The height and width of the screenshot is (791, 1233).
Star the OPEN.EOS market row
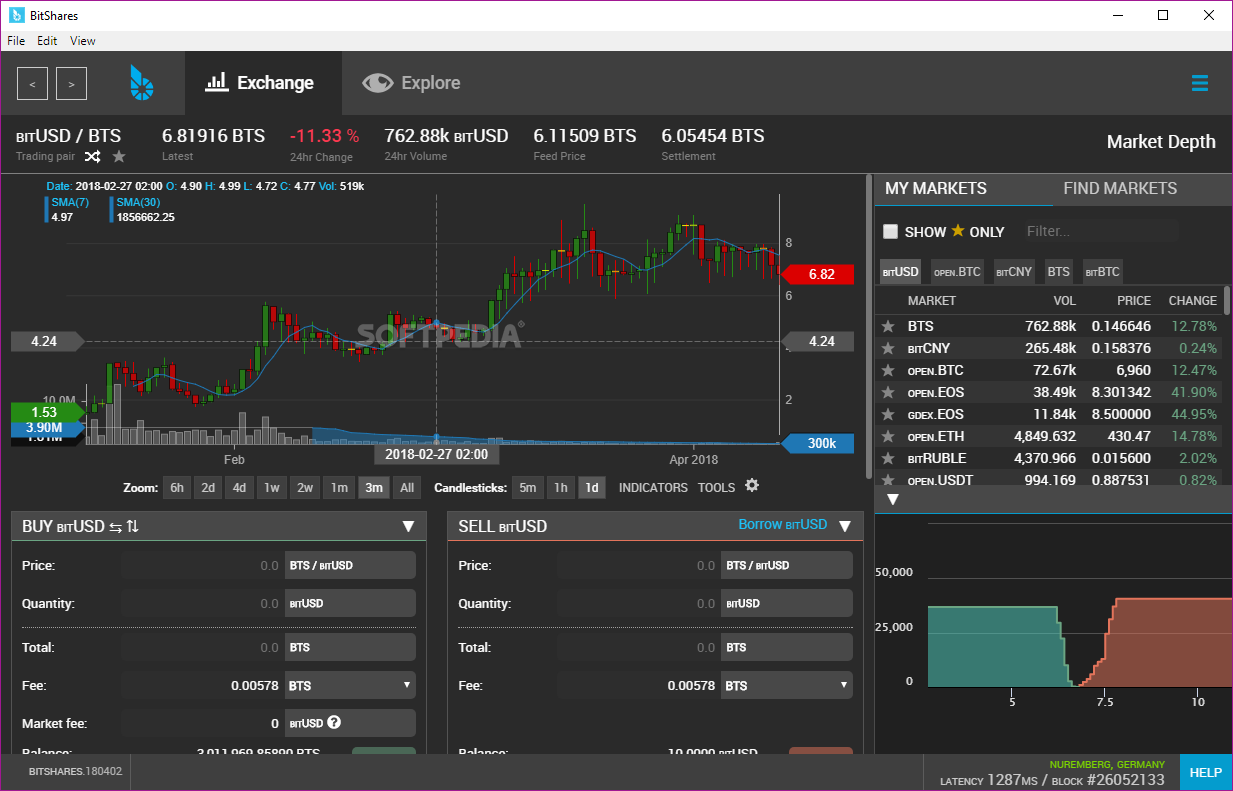pyautogui.click(x=887, y=392)
